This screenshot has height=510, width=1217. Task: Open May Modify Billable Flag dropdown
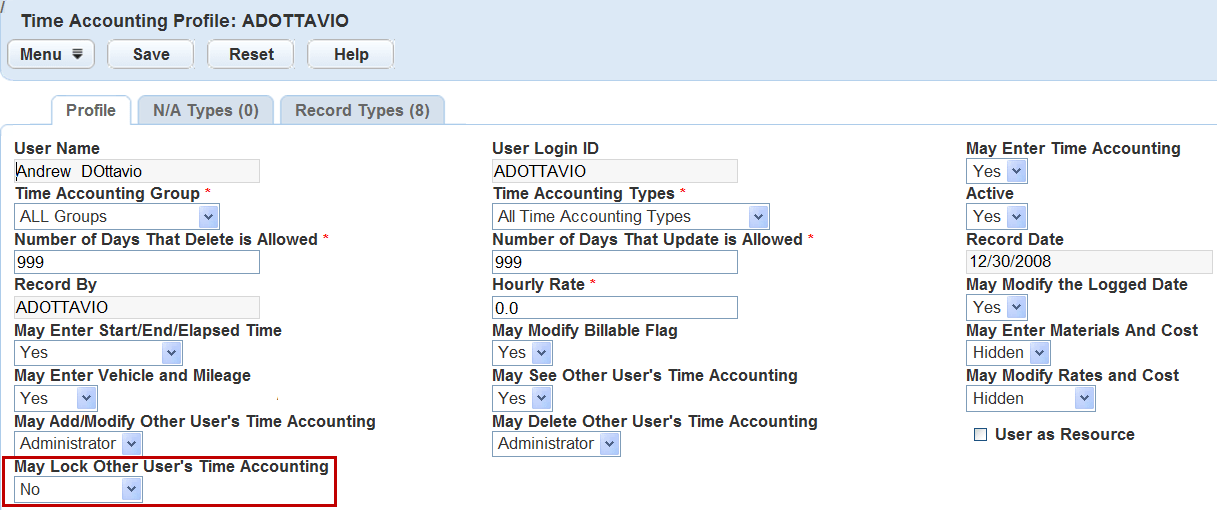pos(523,353)
